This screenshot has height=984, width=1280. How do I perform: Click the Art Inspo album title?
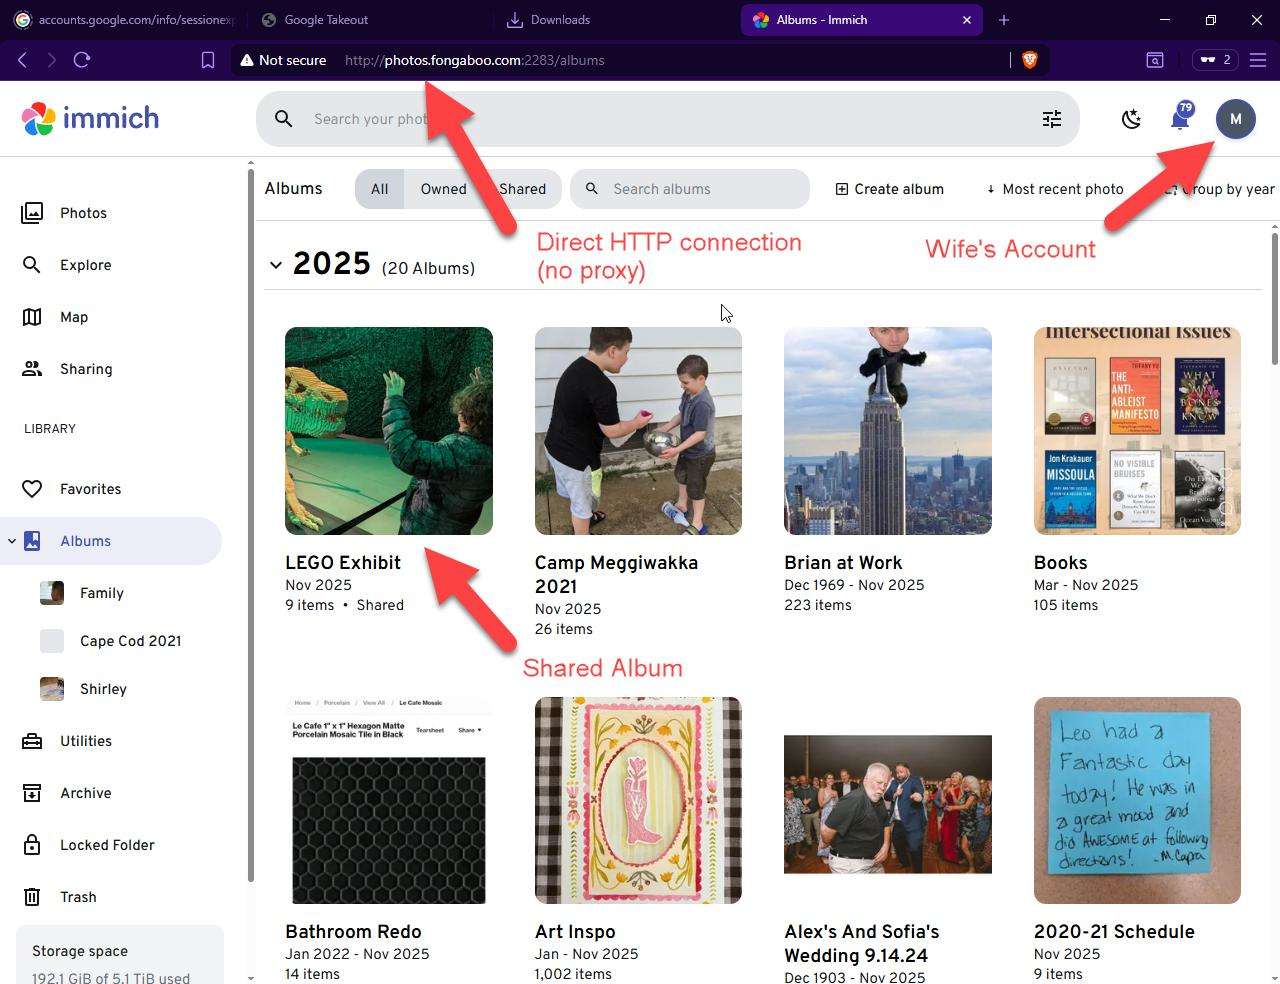tap(575, 932)
